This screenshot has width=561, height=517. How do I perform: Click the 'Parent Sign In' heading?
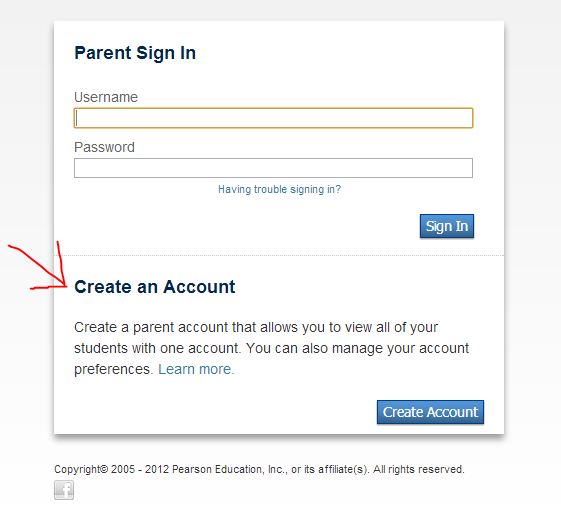(135, 53)
